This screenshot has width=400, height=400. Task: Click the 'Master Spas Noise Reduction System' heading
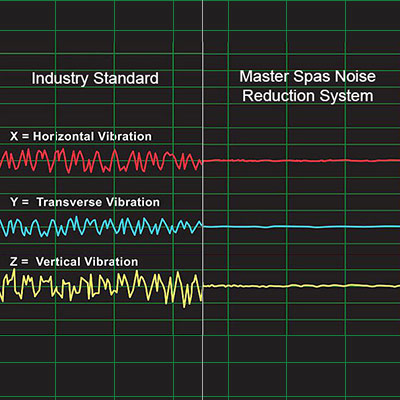308,86
